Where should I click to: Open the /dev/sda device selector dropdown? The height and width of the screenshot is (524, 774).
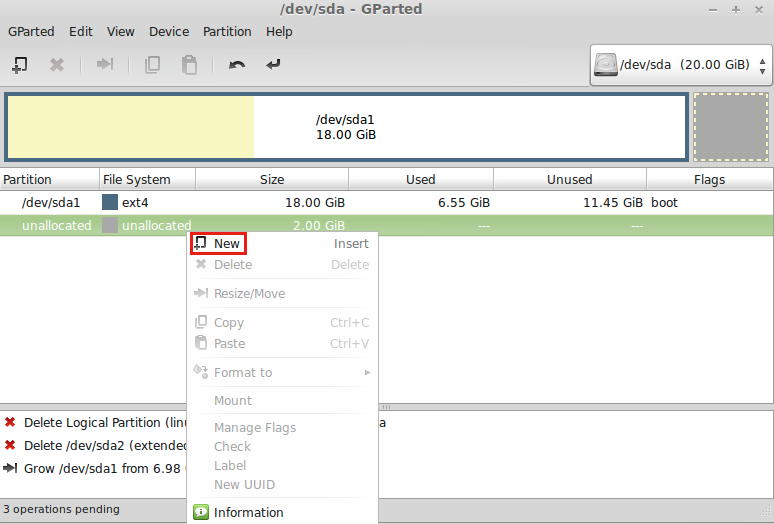coord(680,65)
